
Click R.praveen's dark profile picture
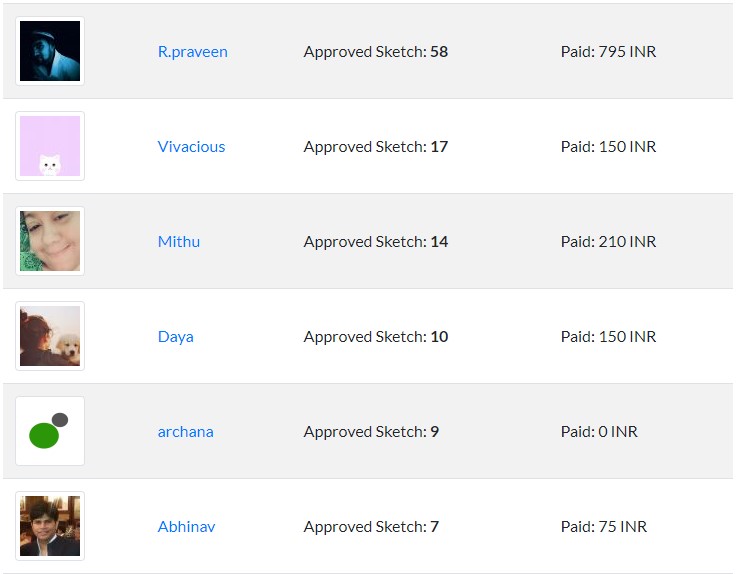[x=50, y=51]
